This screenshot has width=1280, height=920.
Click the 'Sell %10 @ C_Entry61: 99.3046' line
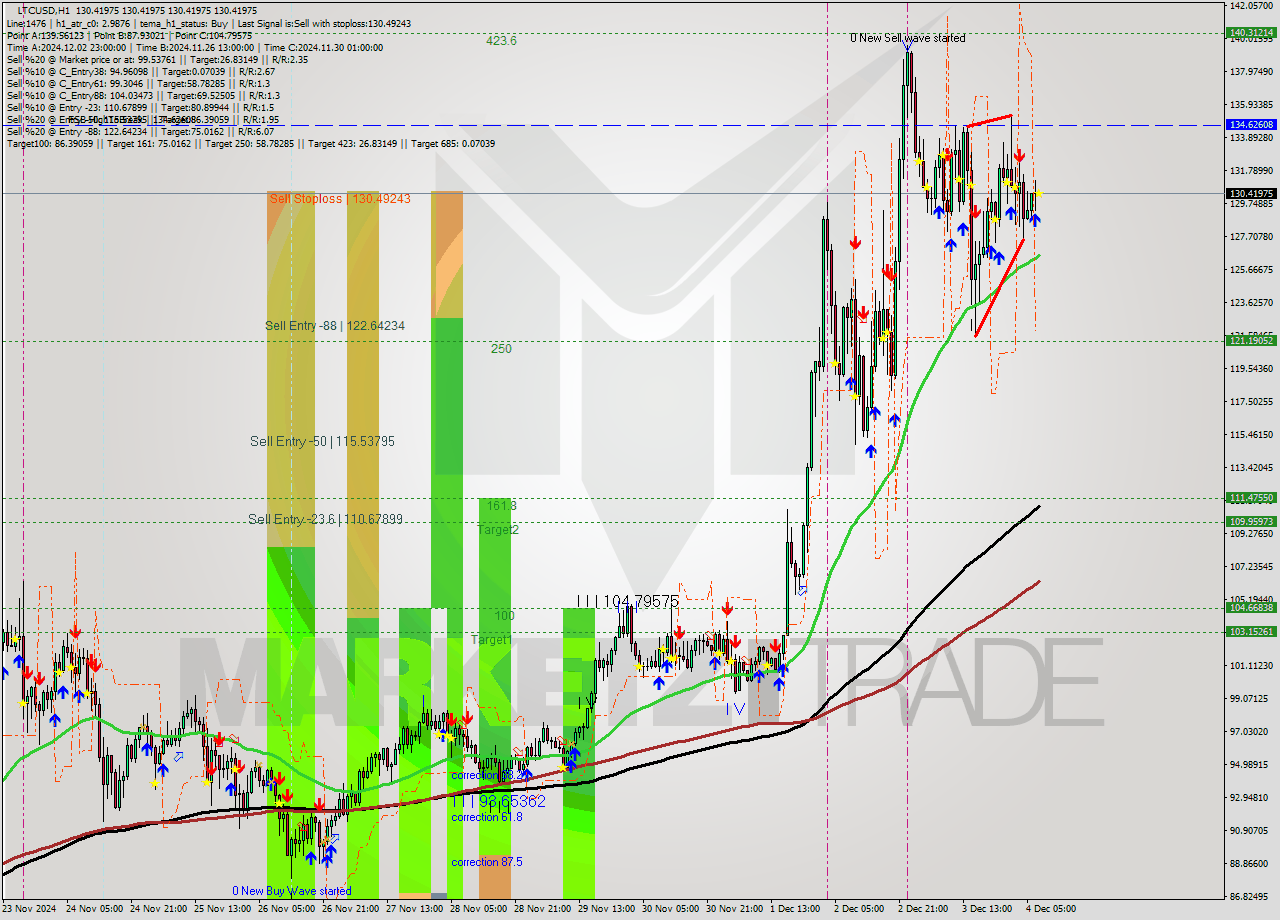(138, 83)
